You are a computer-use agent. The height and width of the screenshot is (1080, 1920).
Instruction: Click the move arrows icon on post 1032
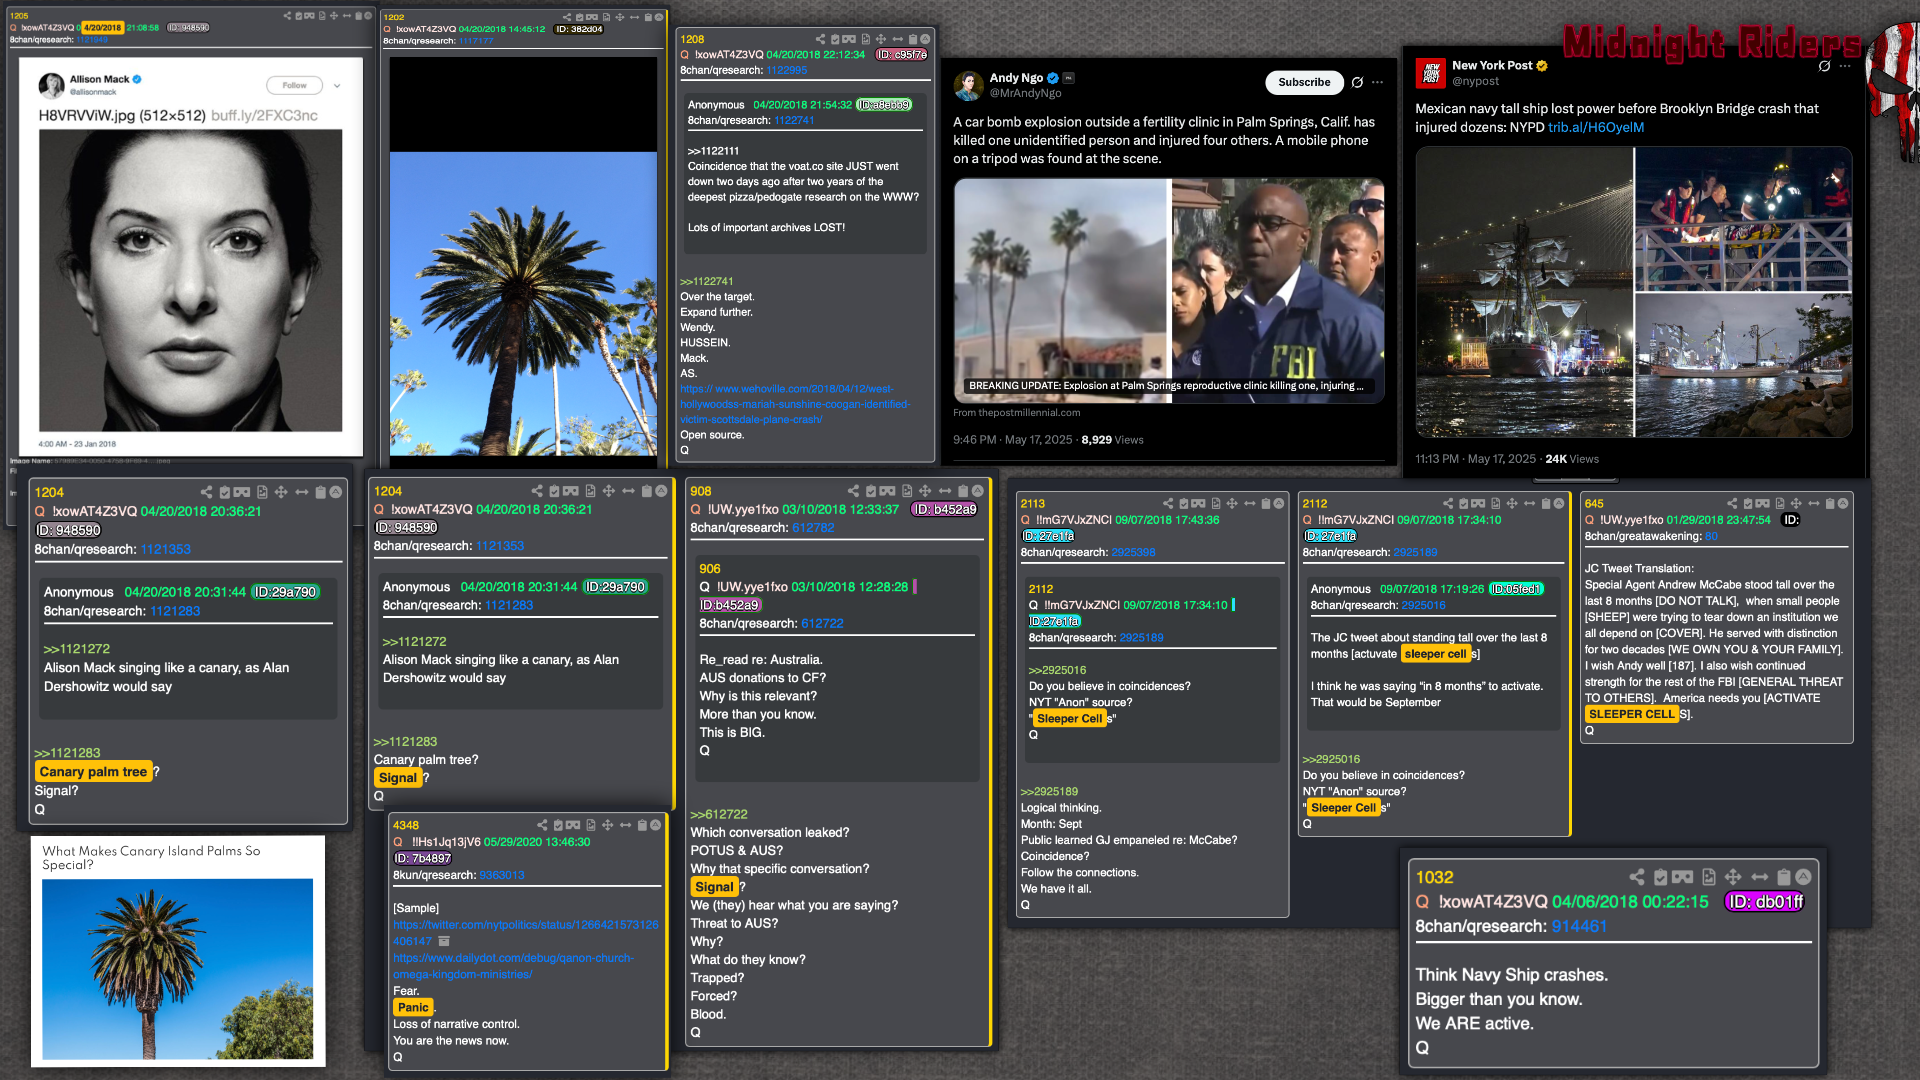(x=1733, y=877)
